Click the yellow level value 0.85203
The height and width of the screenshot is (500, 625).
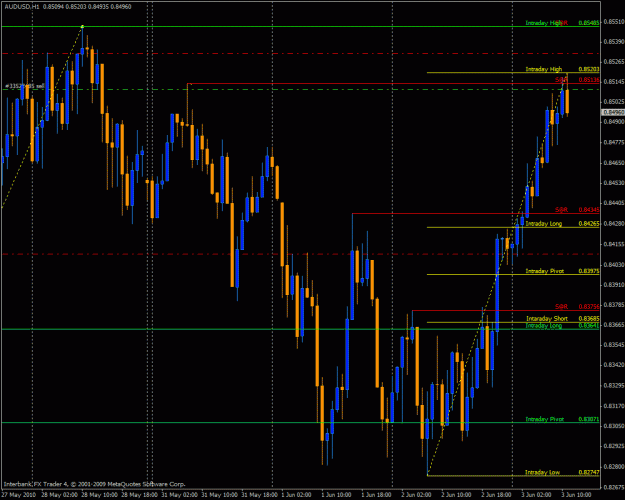click(x=589, y=69)
